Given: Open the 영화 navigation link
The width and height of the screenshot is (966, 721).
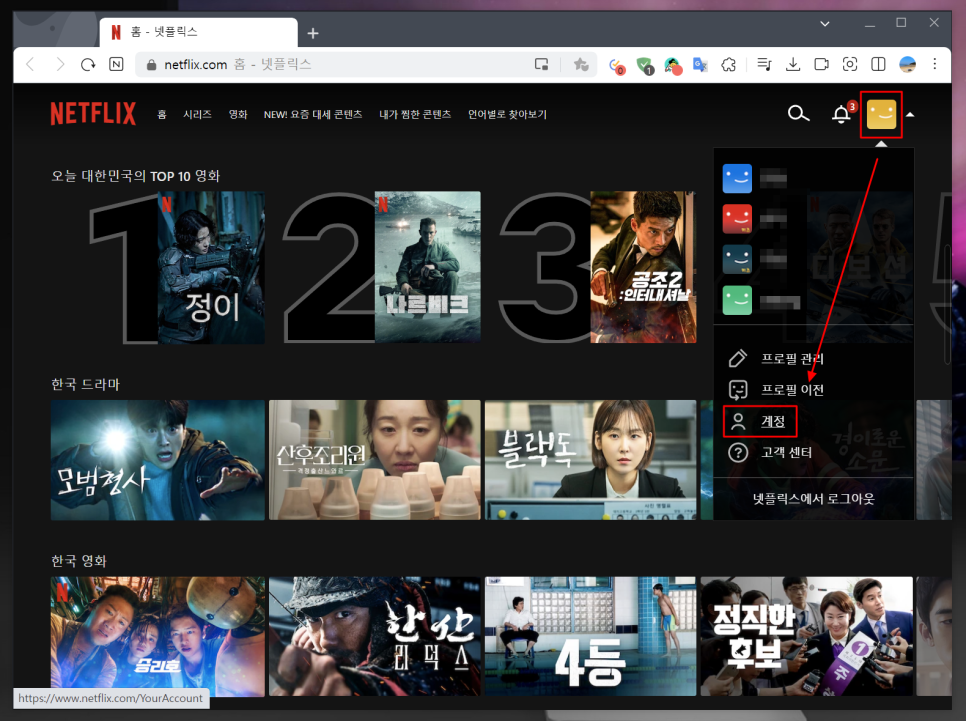Looking at the screenshot, I should [x=238, y=115].
